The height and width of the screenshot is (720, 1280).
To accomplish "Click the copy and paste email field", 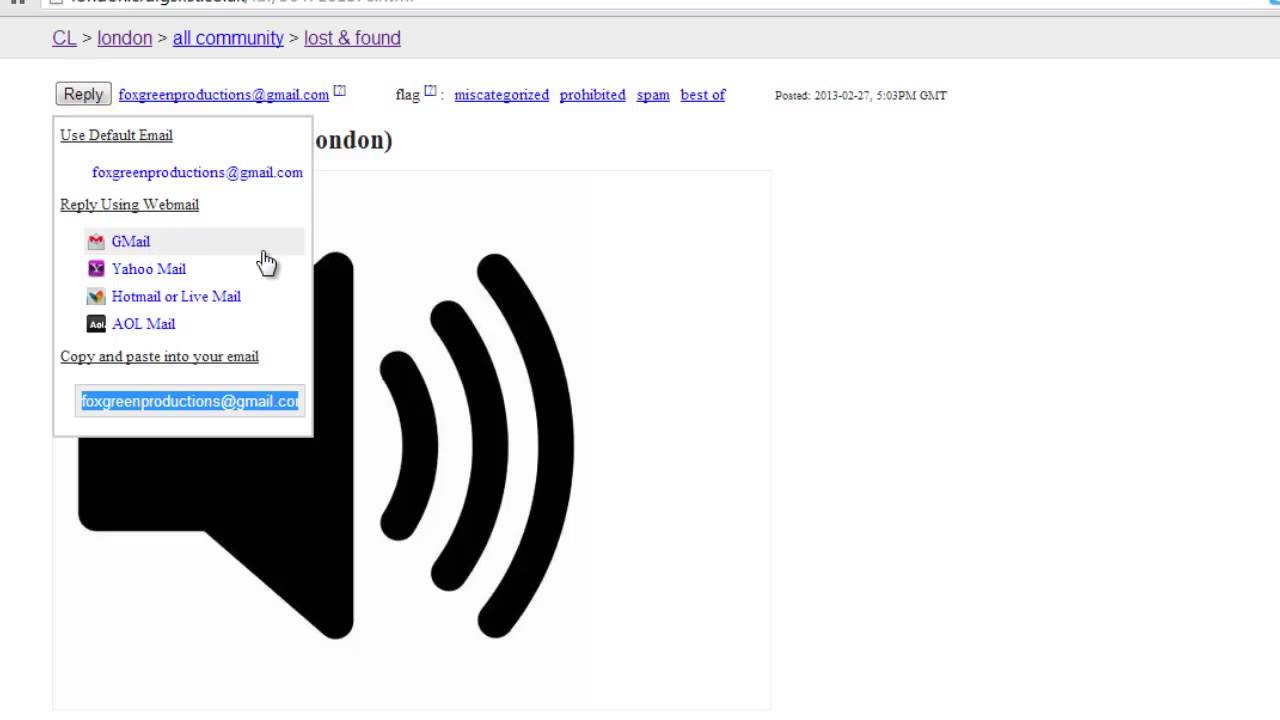I will (189, 401).
